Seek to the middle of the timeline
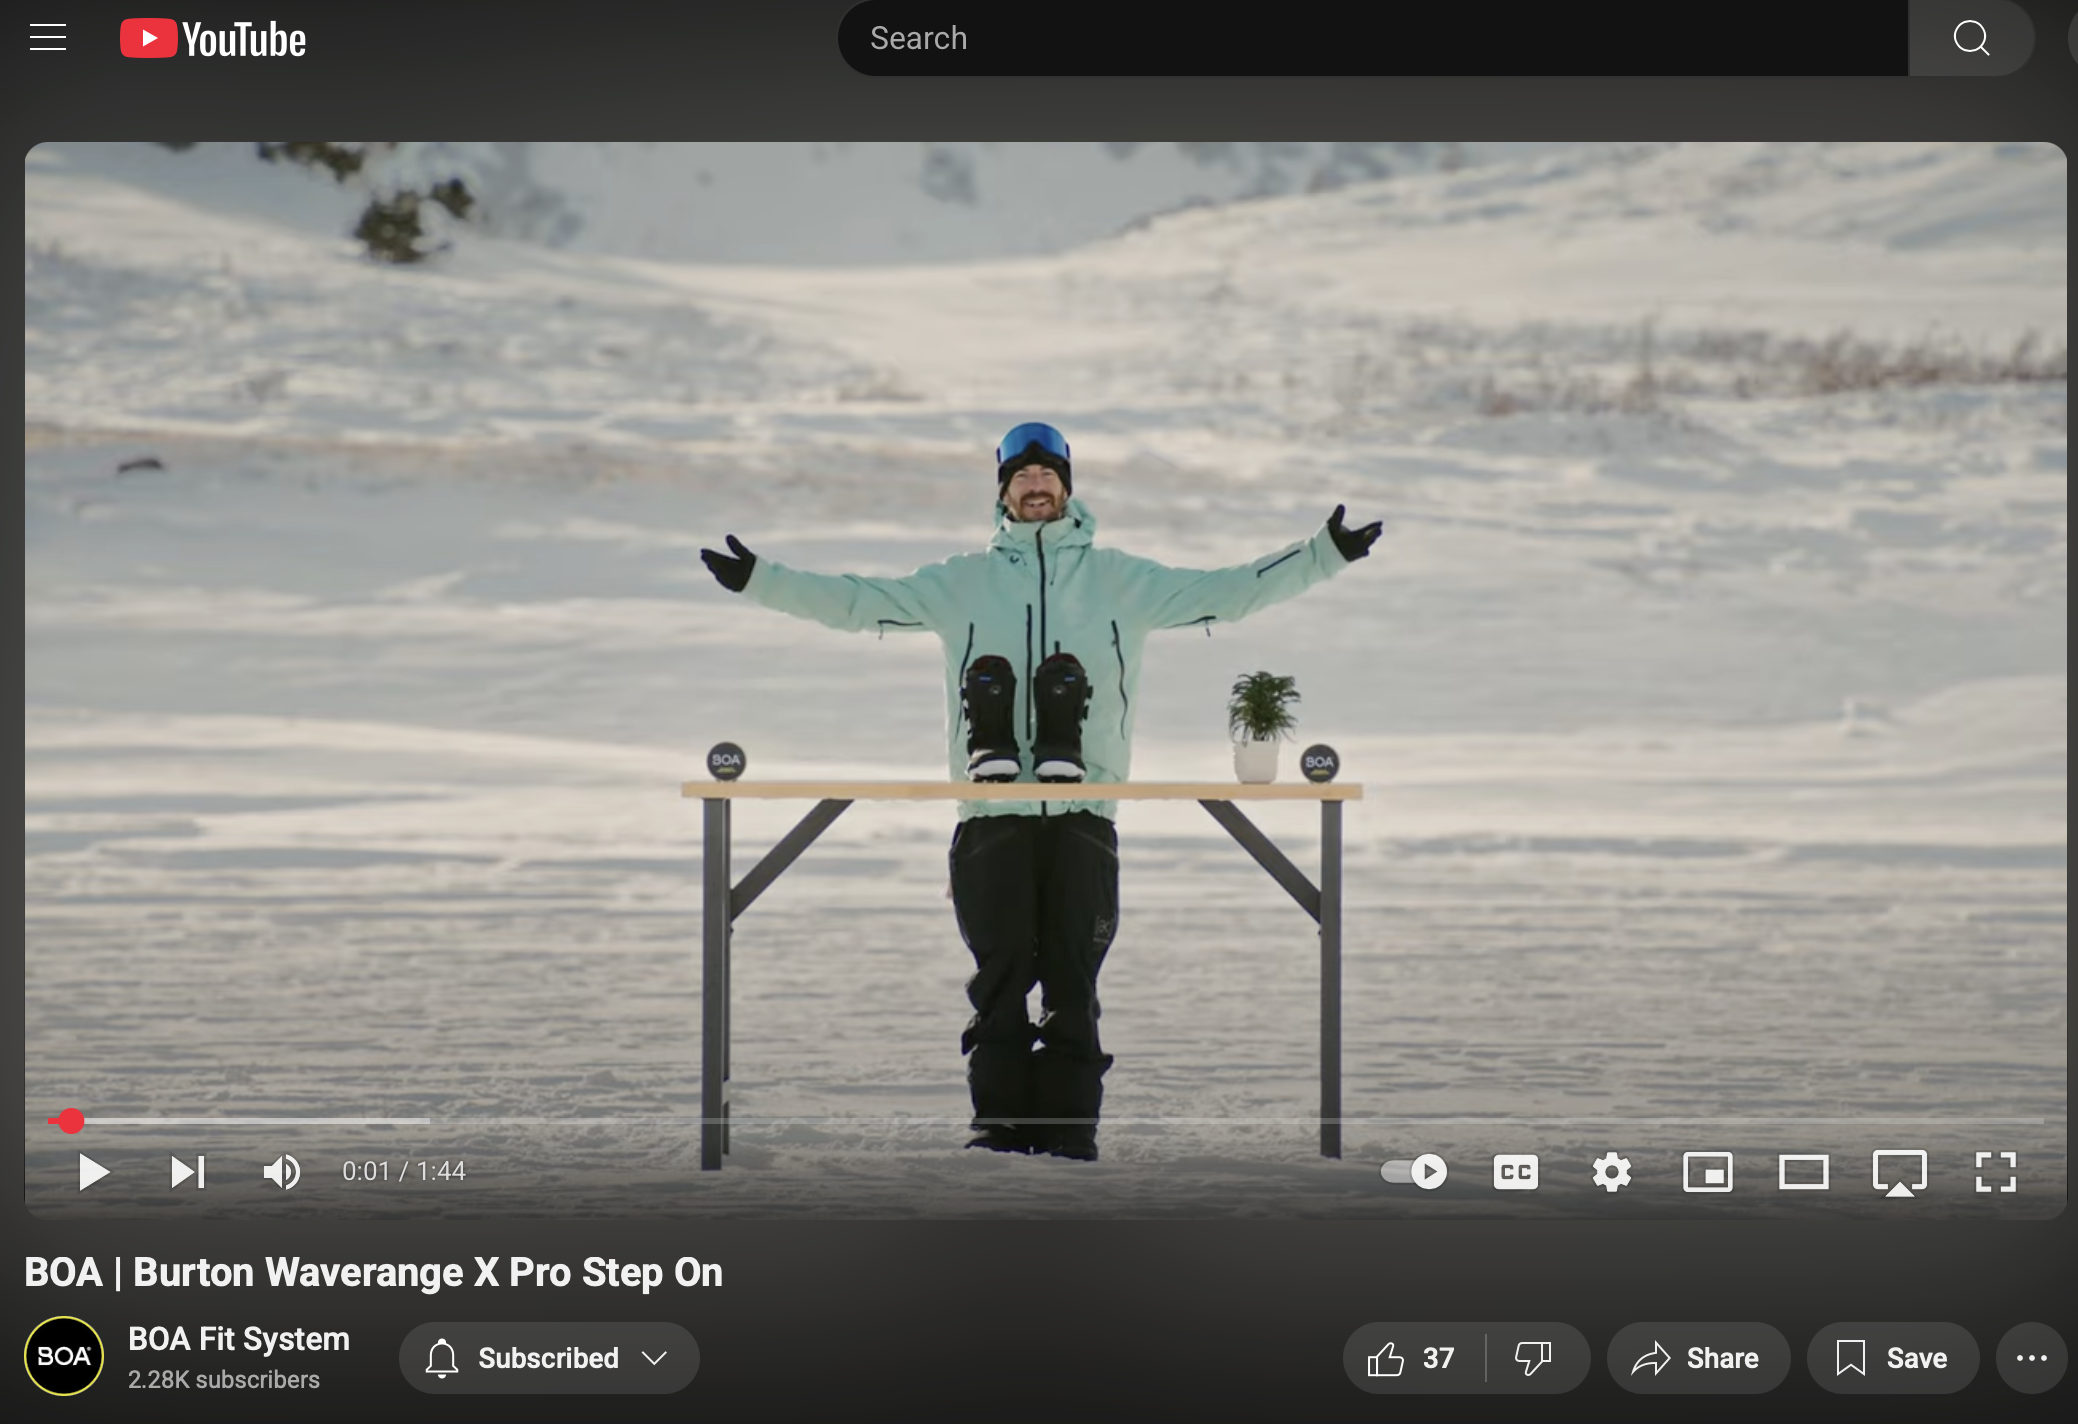 1046,1121
